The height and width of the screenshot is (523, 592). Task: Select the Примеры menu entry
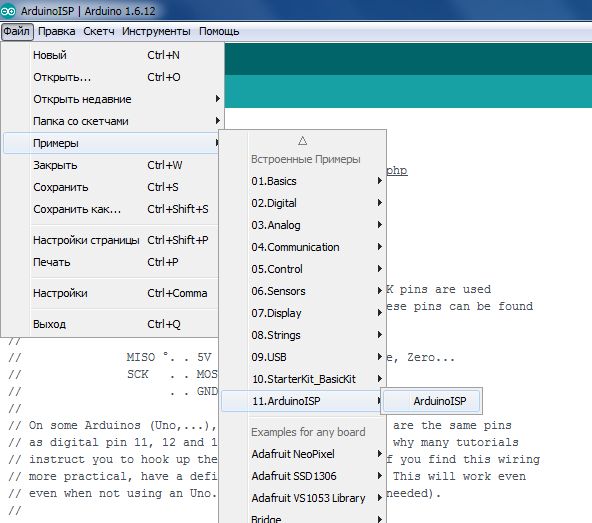tap(111, 143)
